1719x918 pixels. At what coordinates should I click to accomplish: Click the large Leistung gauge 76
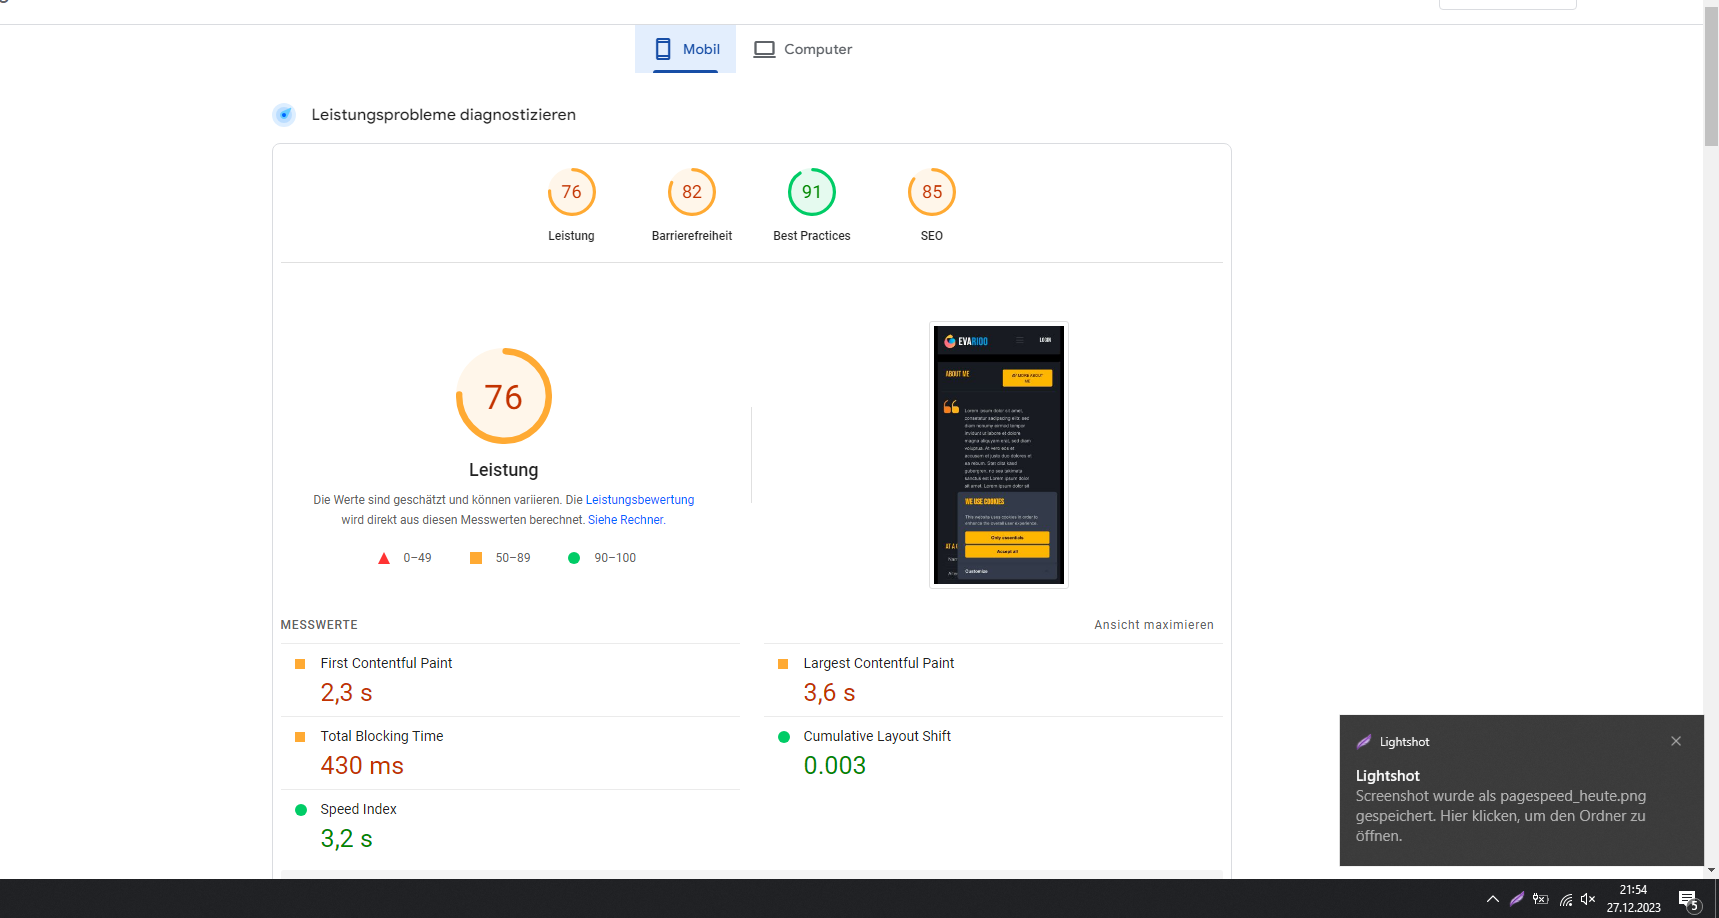pyautogui.click(x=504, y=396)
